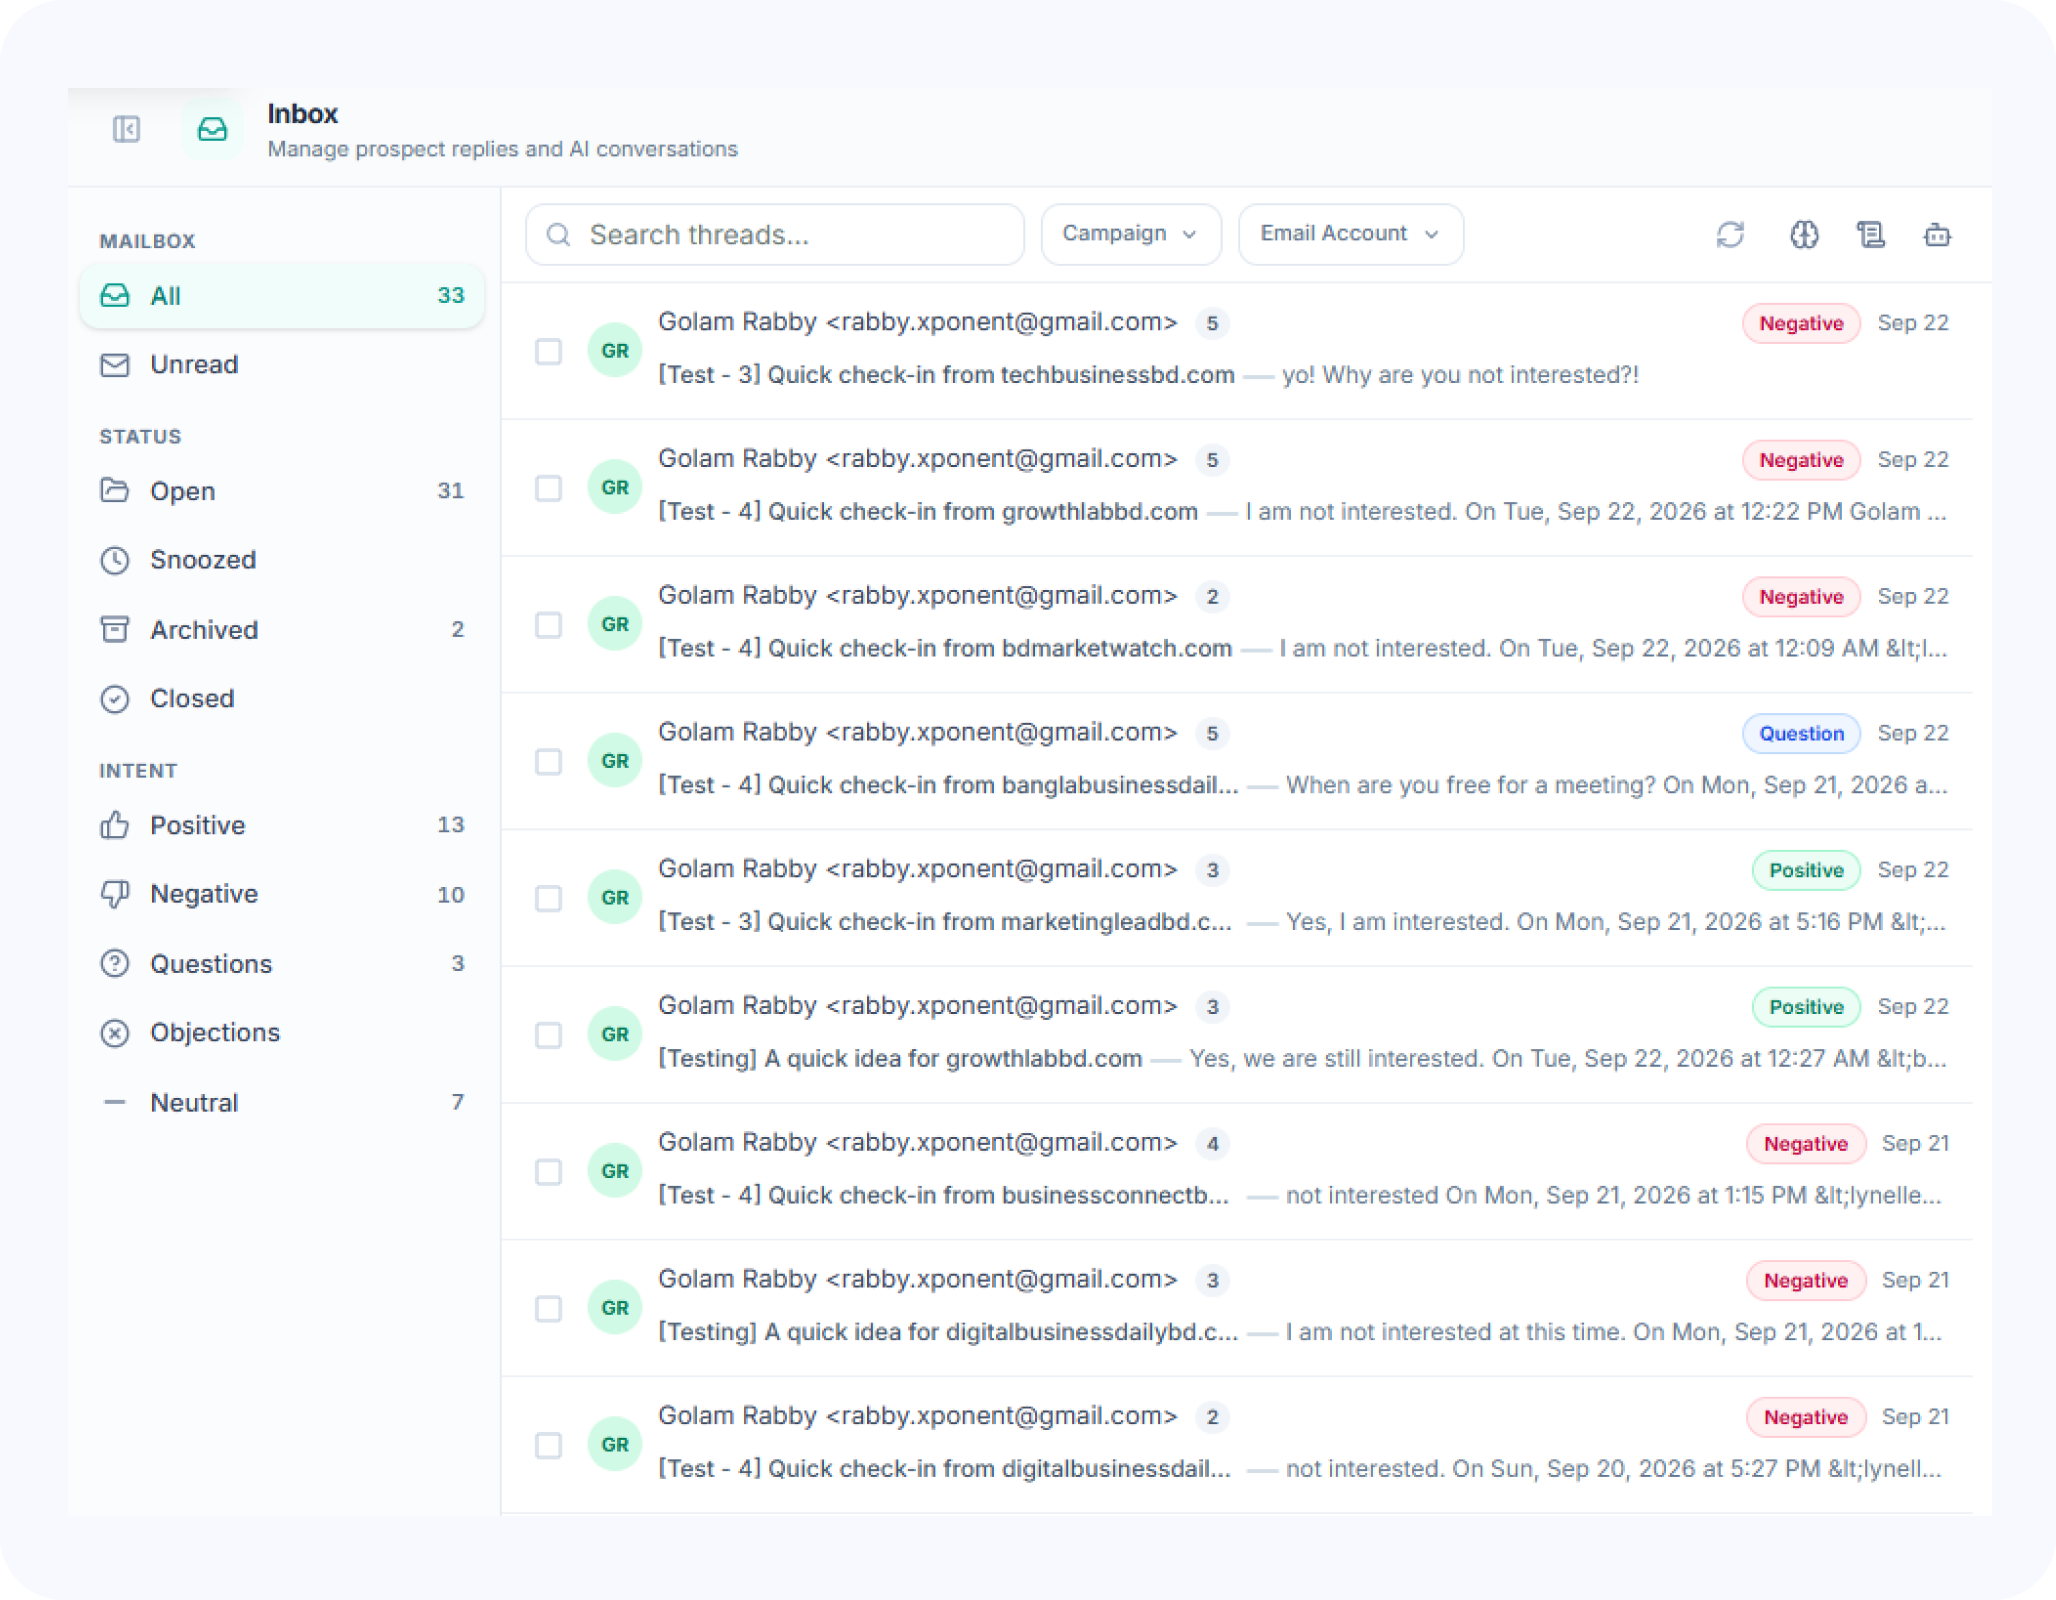Select checkbox for bdmarketwatch.com thread
Viewport: 2056px width, 1600px height.
[x=548, y=625]
